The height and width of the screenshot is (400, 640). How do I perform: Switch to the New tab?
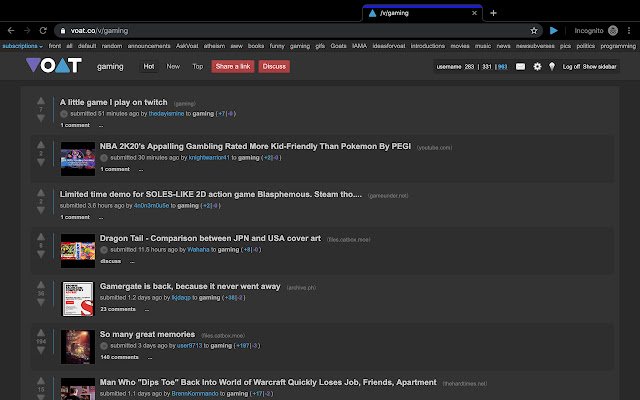pyautogui.click(x=173, y=67)
